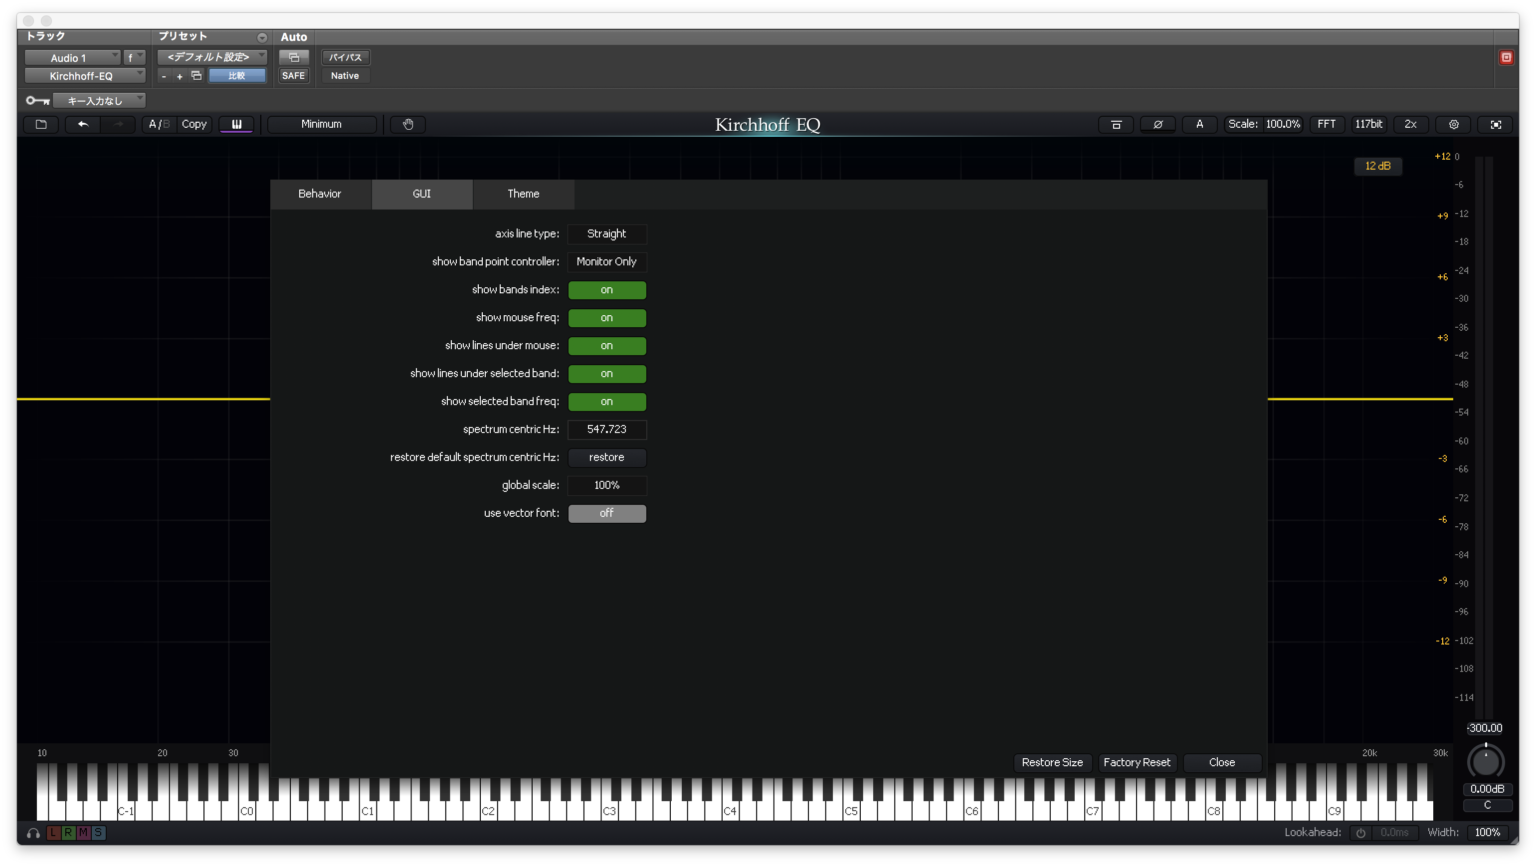
Task: Open global scale 100% dropdown
Action: point(607,485)
